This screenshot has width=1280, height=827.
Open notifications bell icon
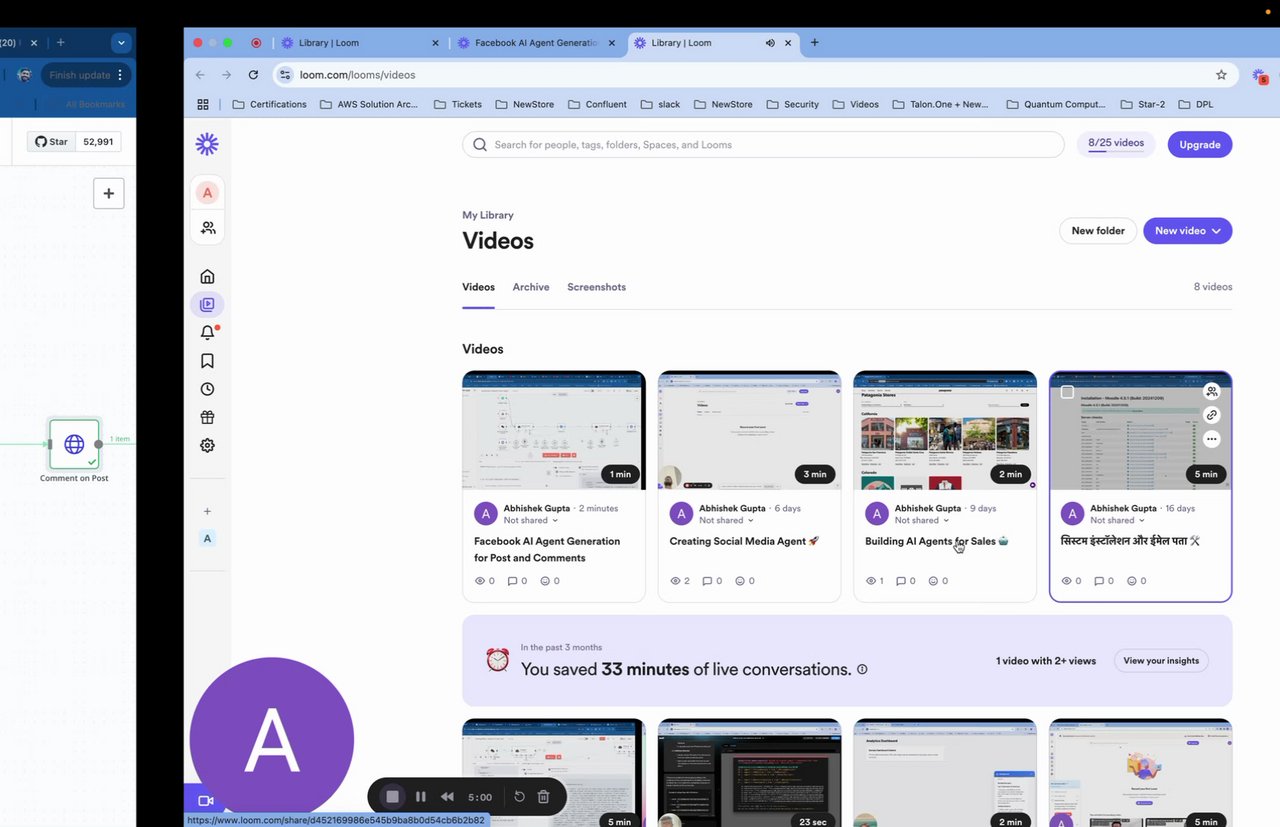(207, 333)
